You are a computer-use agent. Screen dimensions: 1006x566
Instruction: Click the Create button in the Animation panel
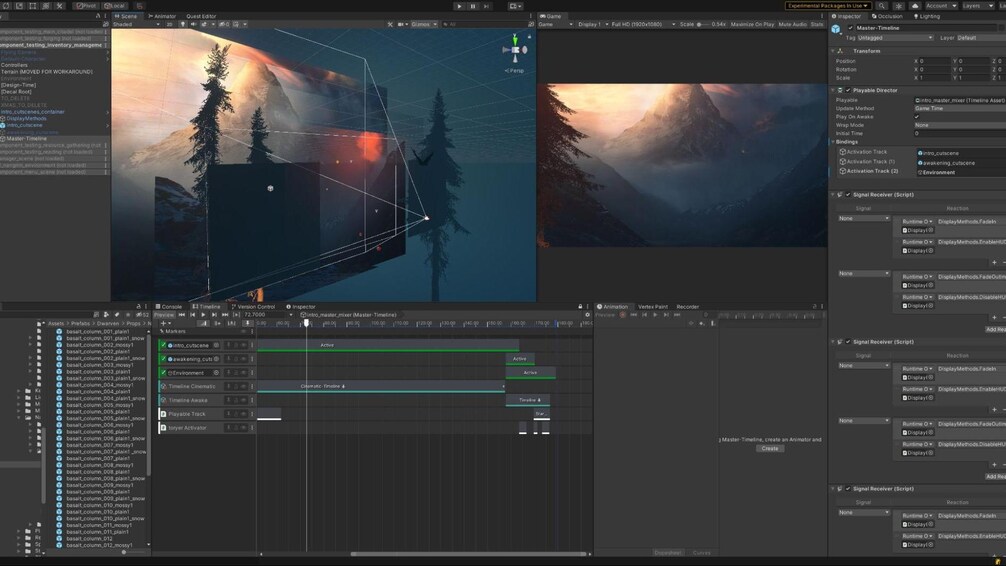tap(769, 448)
